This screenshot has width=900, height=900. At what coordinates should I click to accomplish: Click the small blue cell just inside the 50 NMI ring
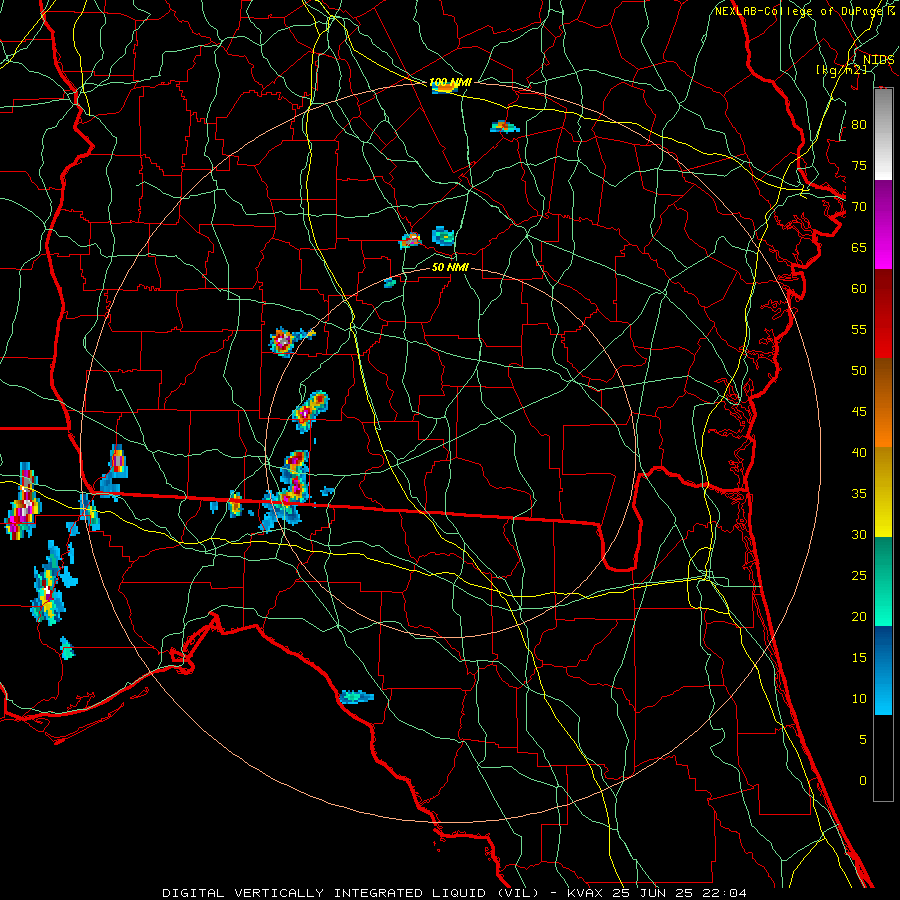tap(390, 282)
